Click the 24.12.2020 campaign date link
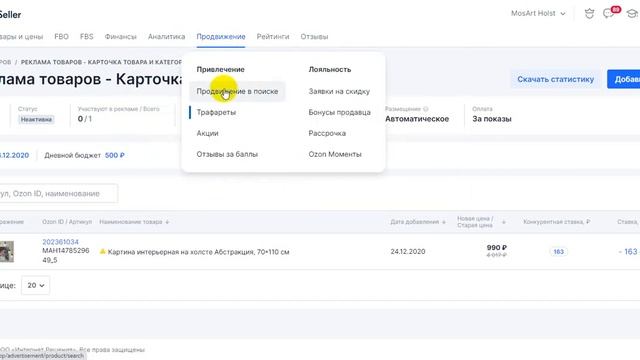640x360 pixels. (14, 155)
